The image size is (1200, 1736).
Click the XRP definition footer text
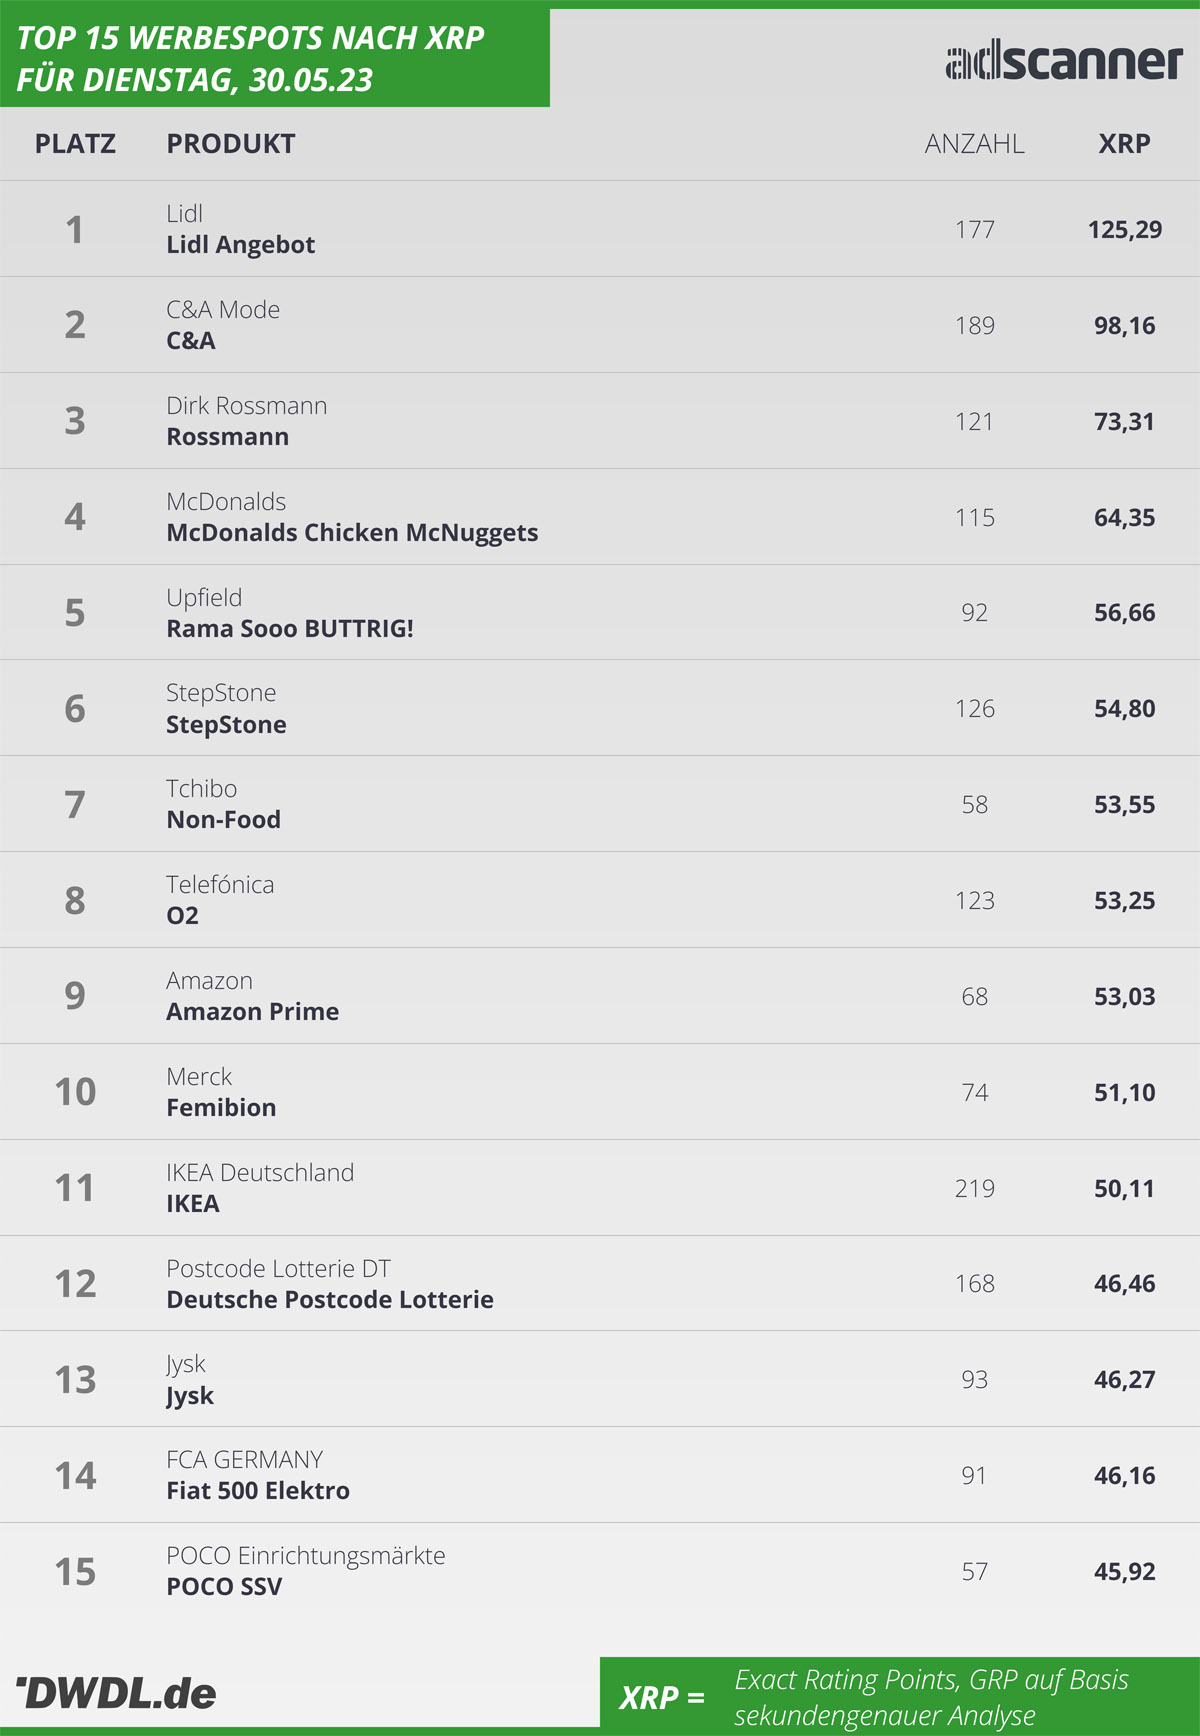click(x=932, y=1697)
